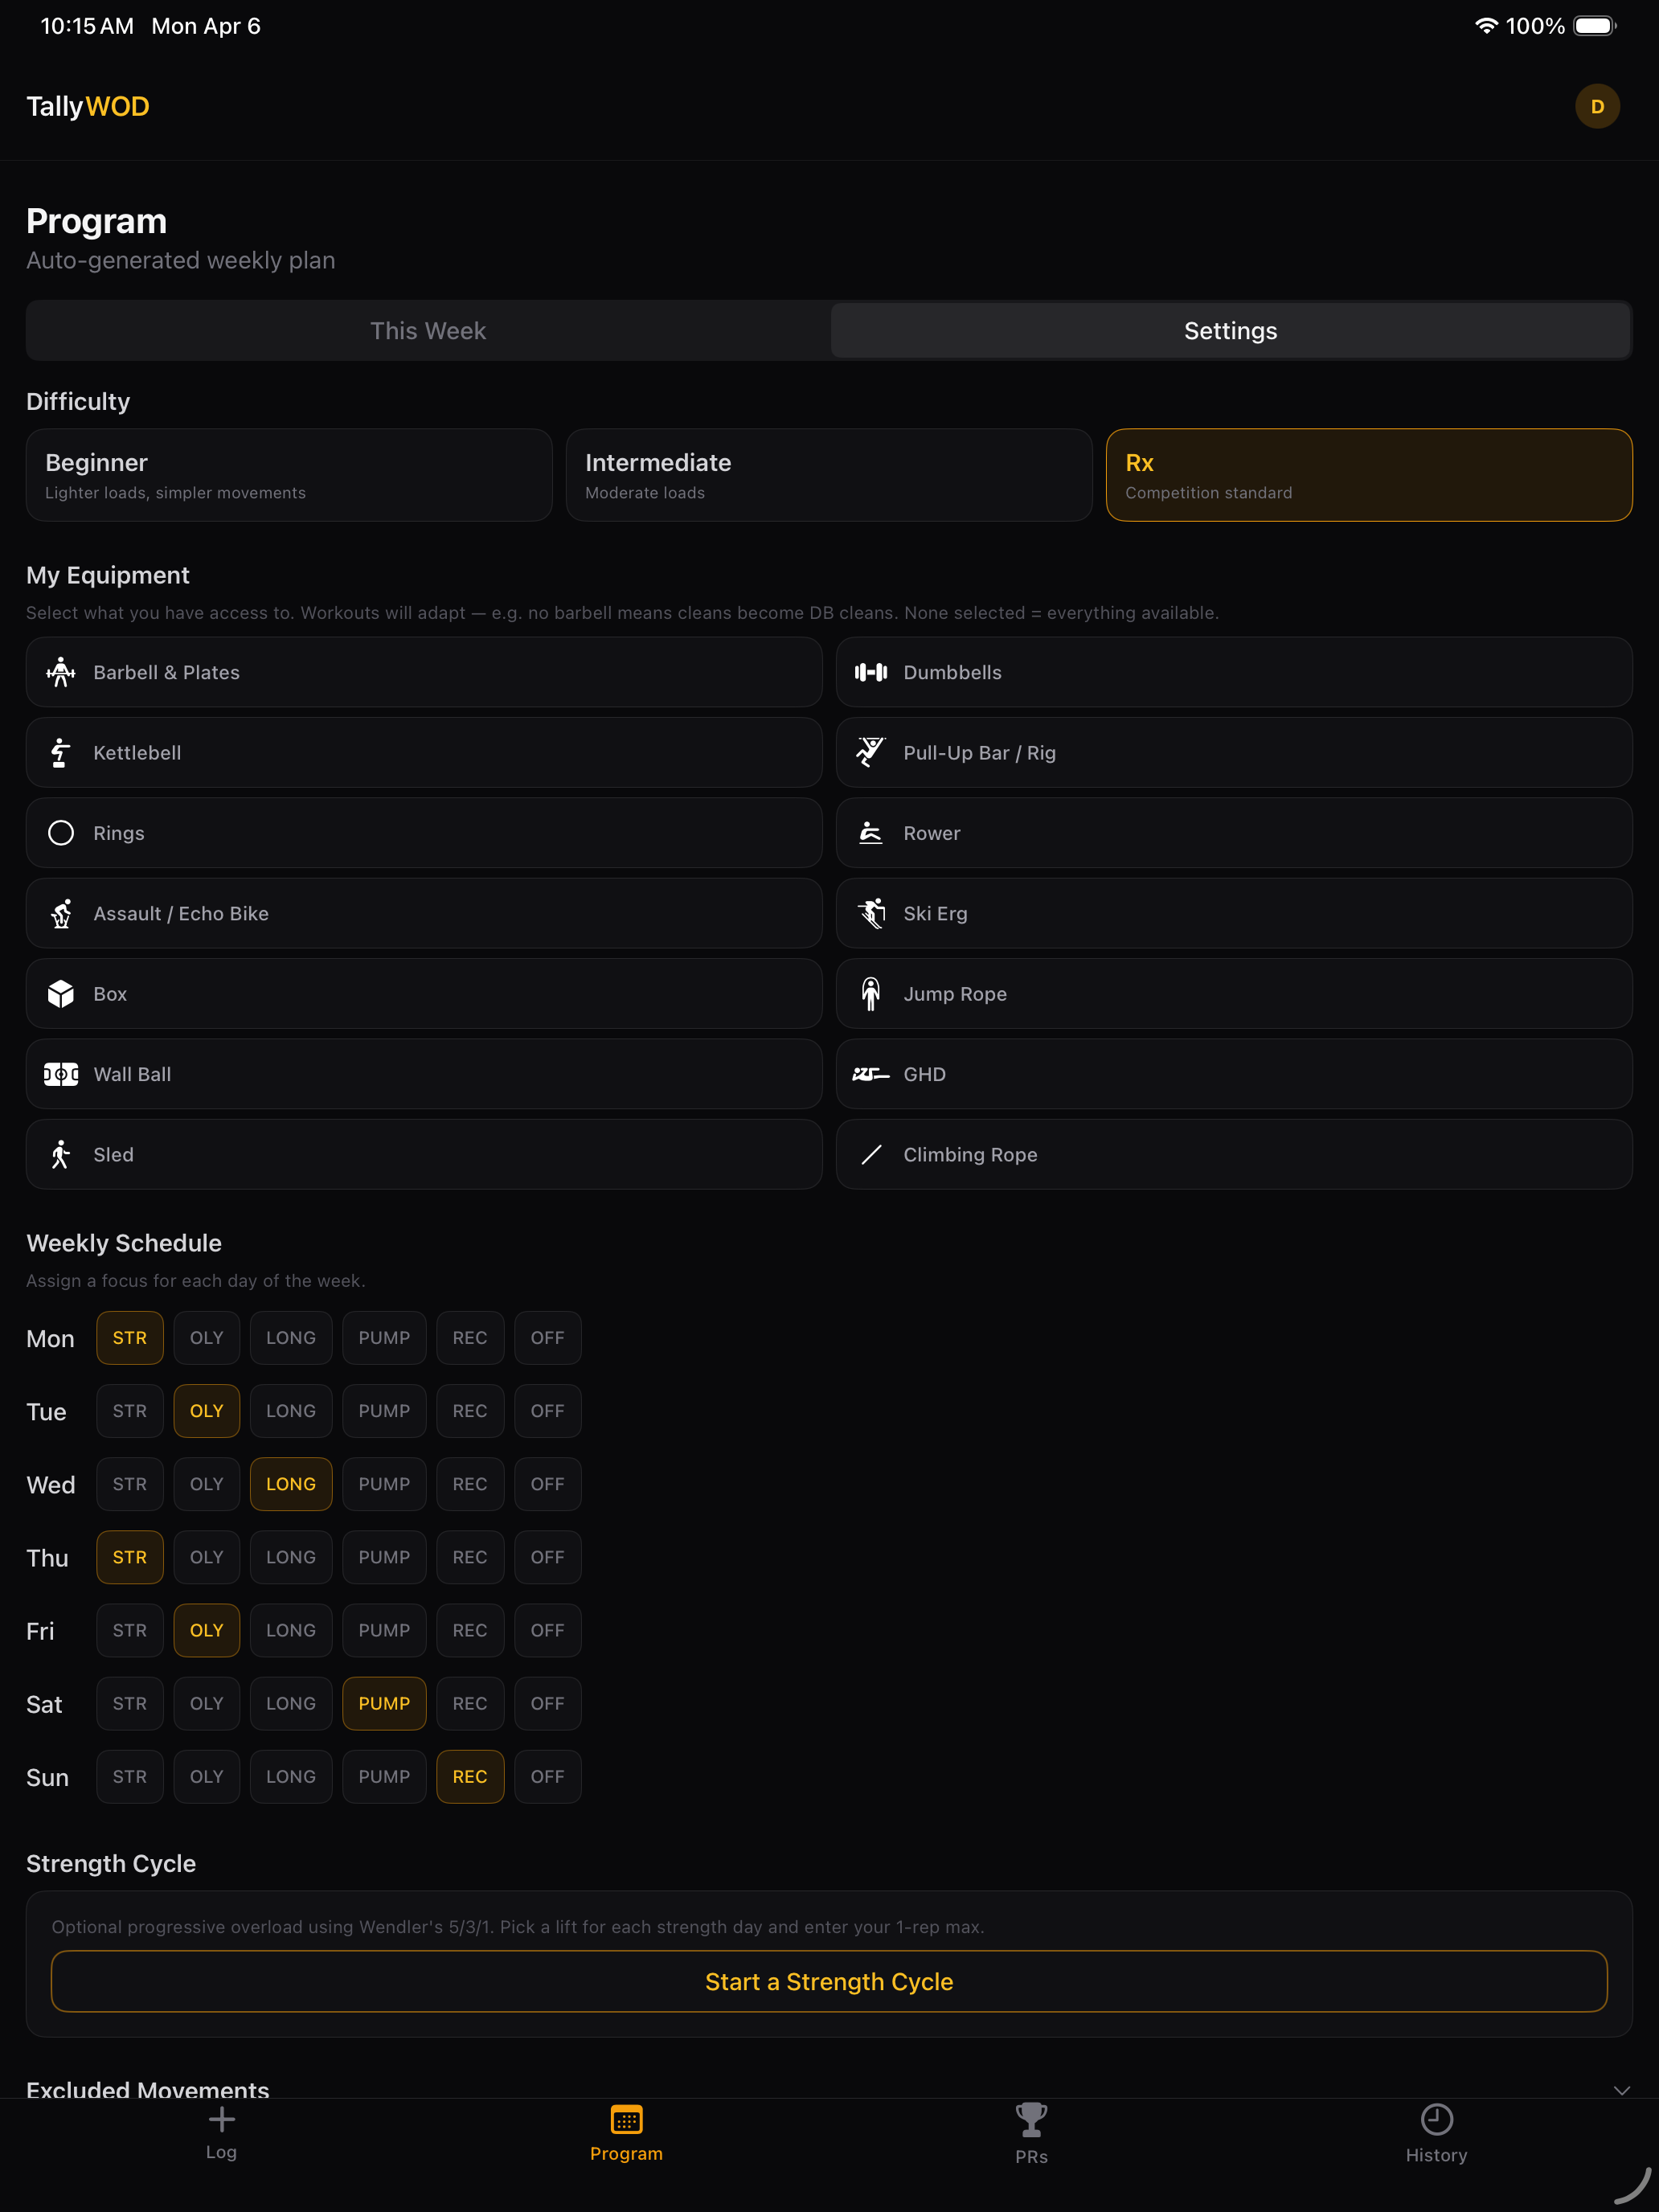Click the Weekly Schedule heading
Screen dimensions: 1659x2212
pyautogui.click(x=124, y=1243)
